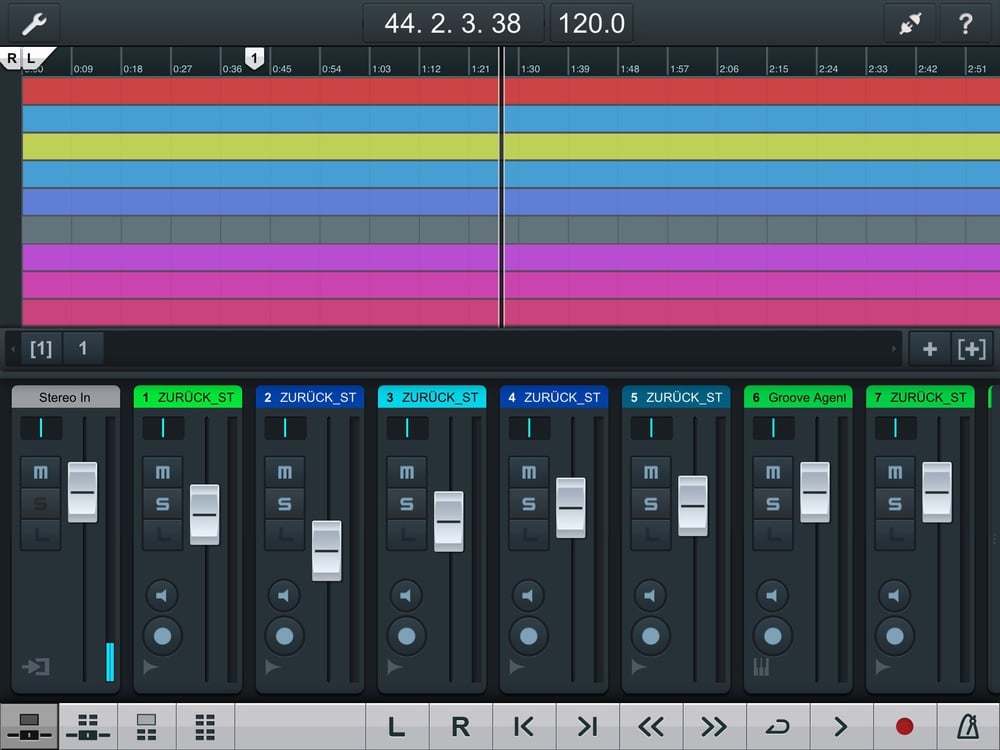This screenshot has height=750, width=1000.
Task: Solo the Groove Agent channel
Action: (773, 504)
